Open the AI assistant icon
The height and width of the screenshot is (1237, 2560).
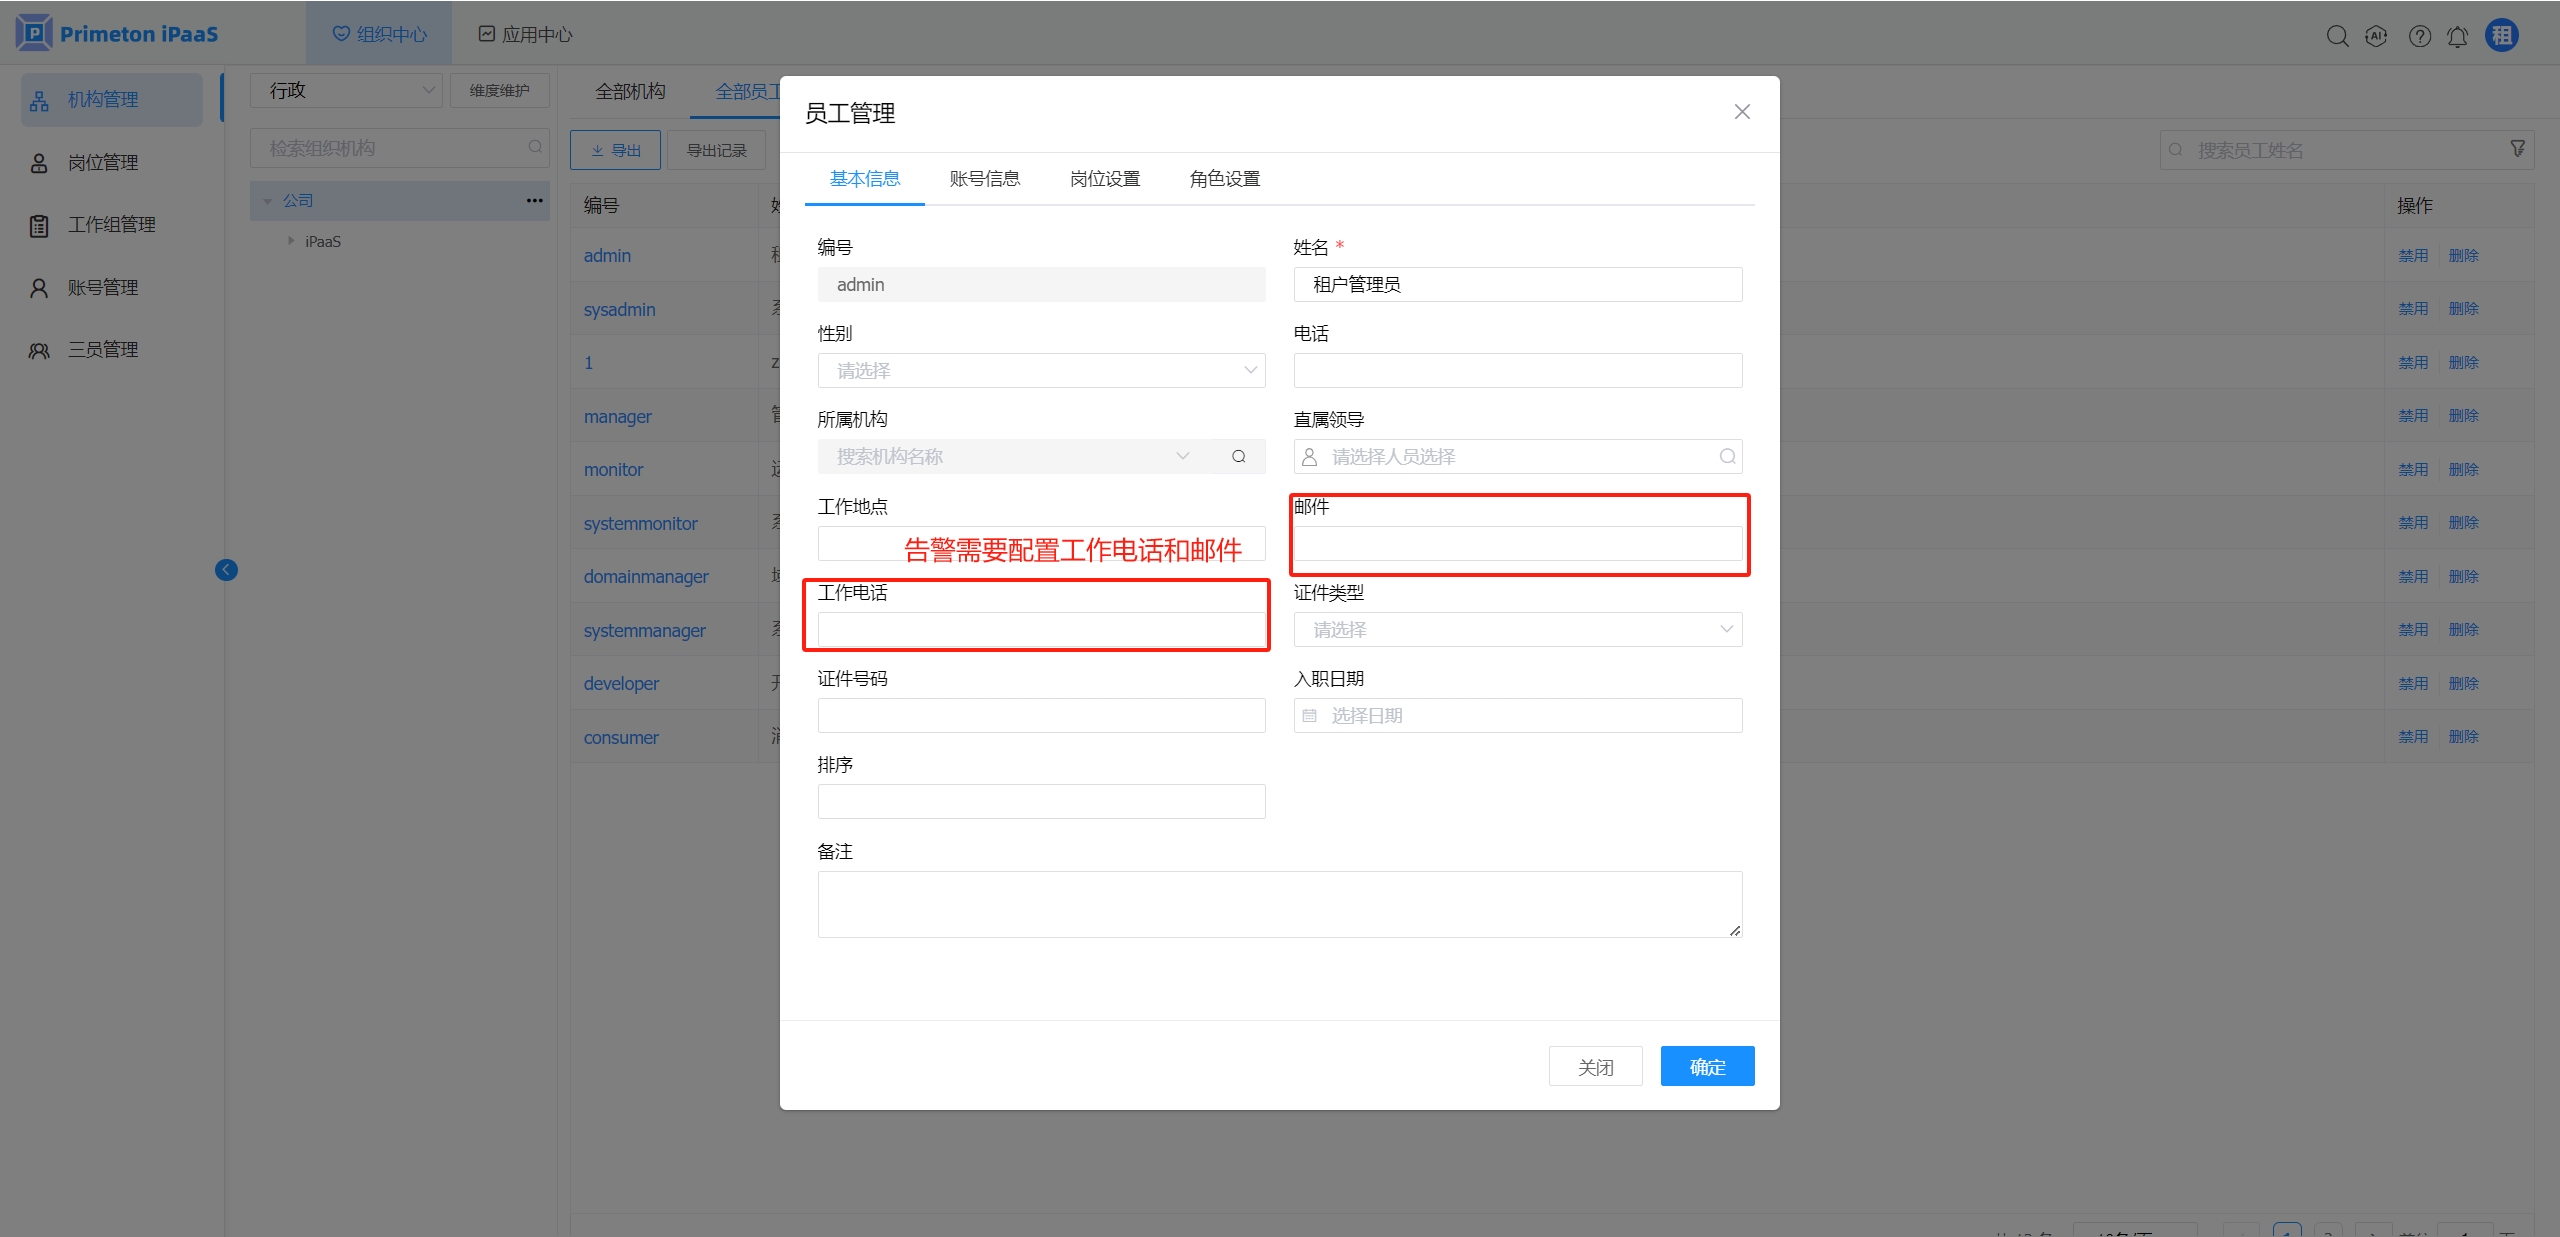(x=2376, y=36)
